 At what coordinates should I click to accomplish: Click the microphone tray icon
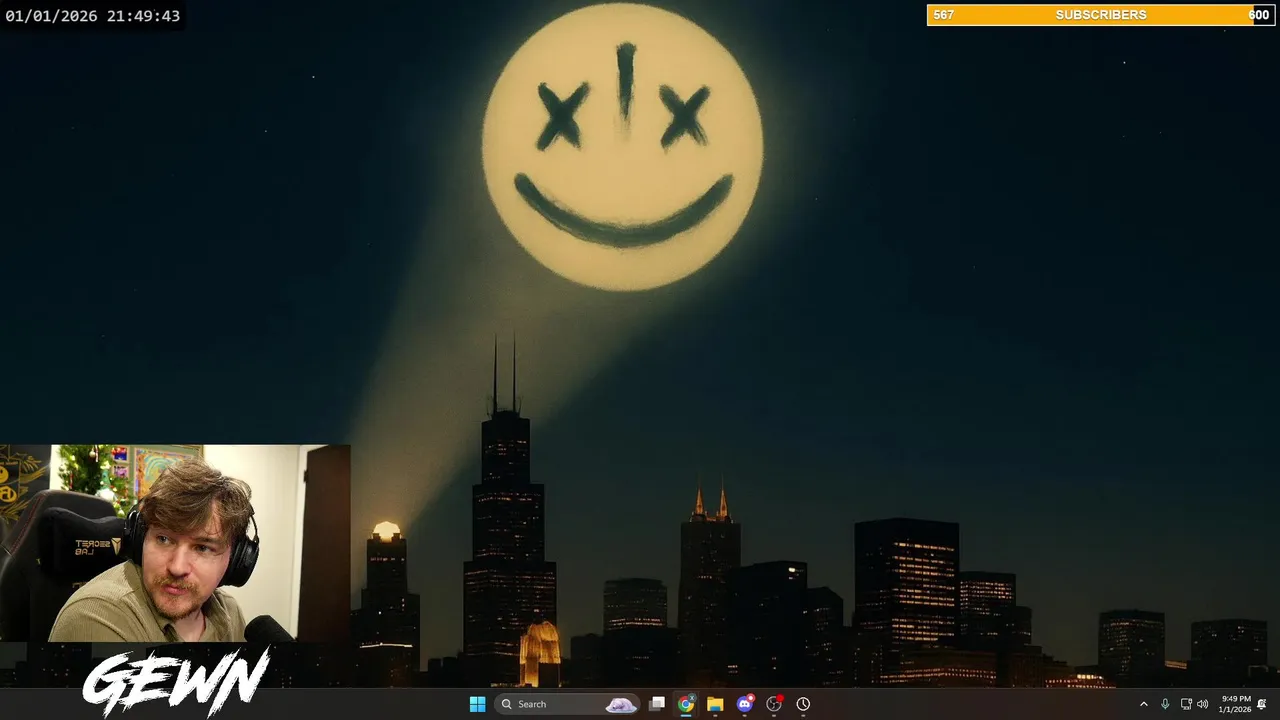pyautogui.click(x=1165, y=704)
